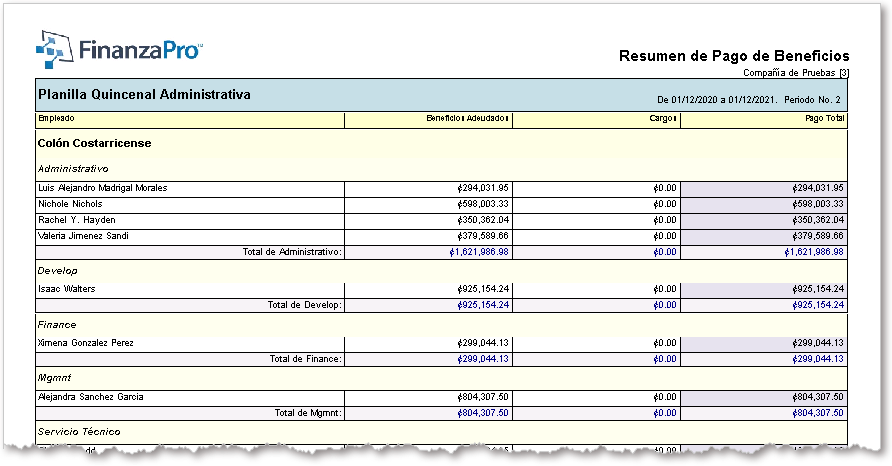Screen dimensions: 892x466
Task: Click the 'Develop' department heading
Action: pos(57,270)
